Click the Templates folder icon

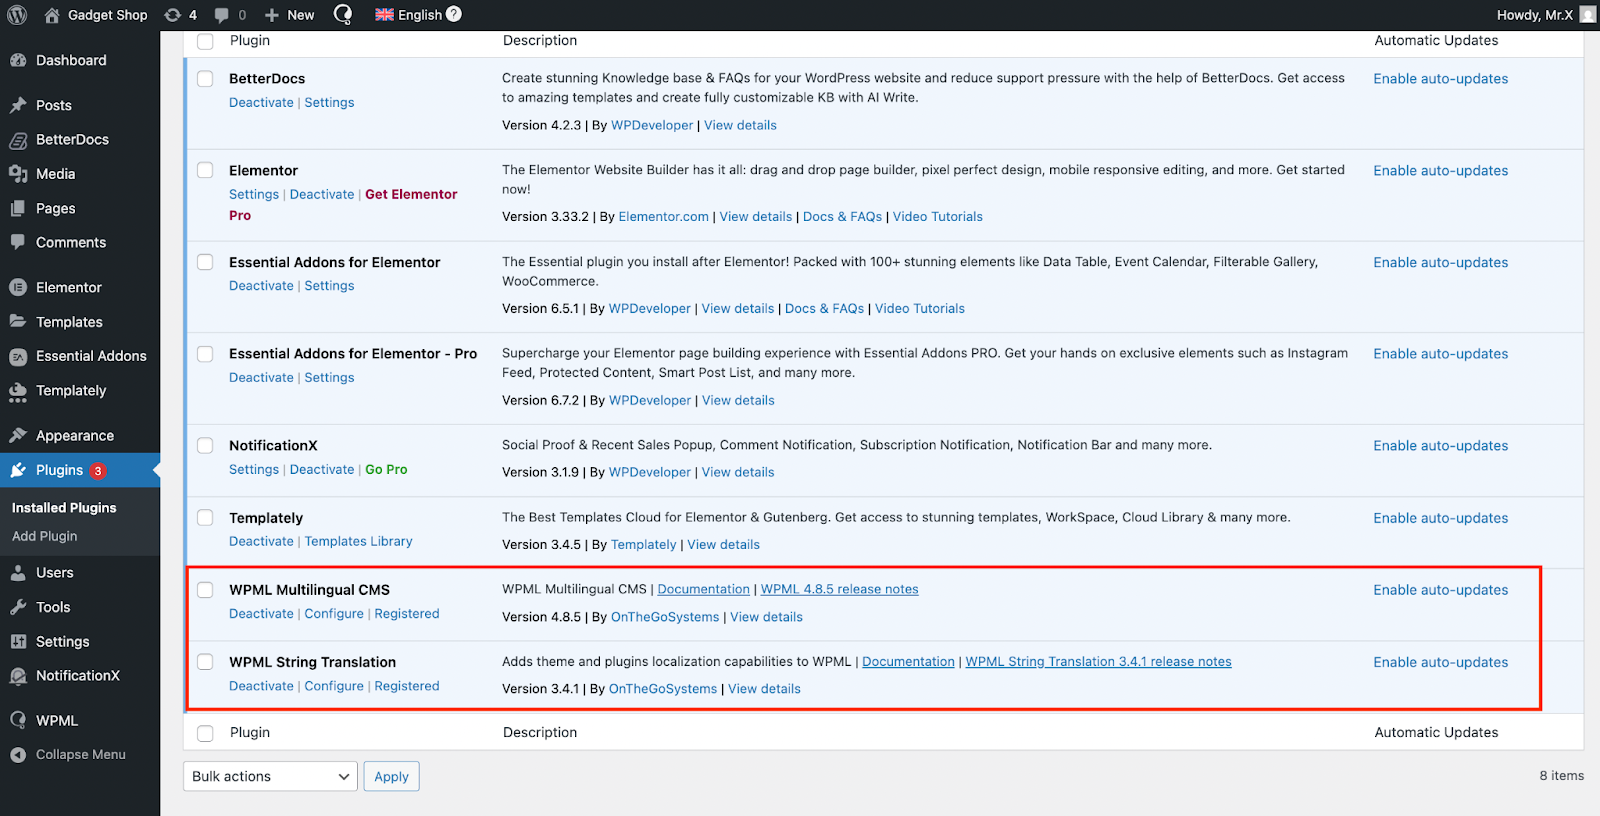[x=18, y=322]
